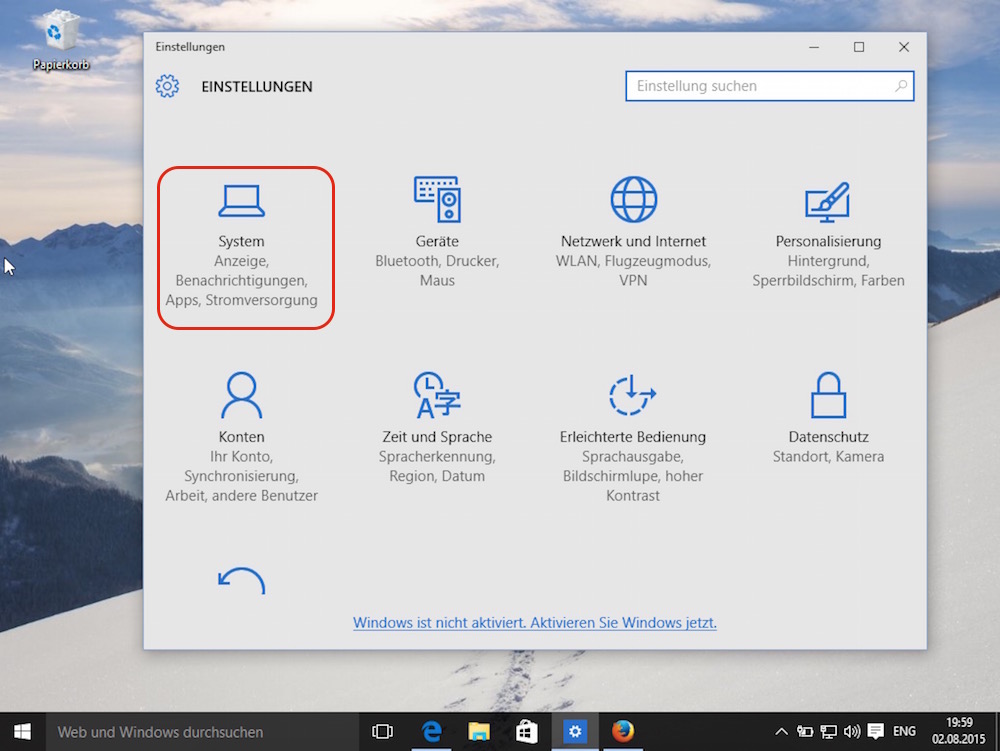
Task: Open Task View in the taskbar
Action: click(x=382, y=732)
